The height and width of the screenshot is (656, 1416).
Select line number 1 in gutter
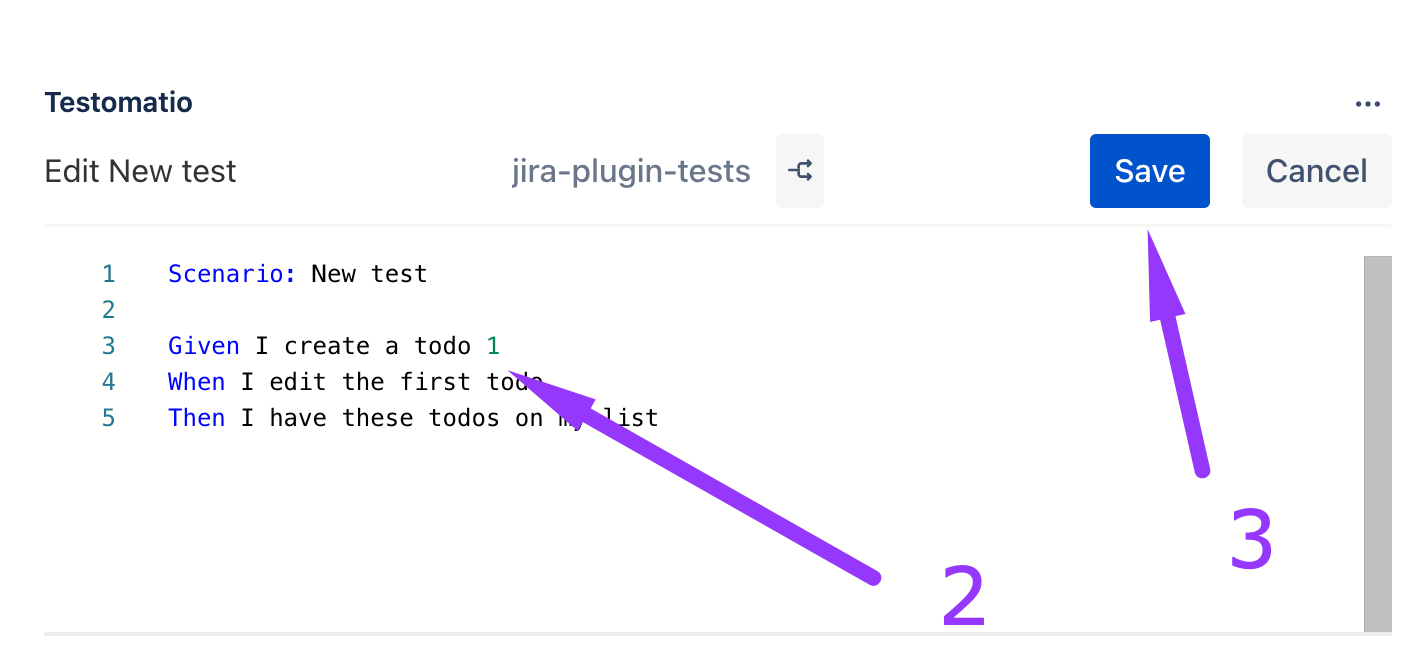108,273
